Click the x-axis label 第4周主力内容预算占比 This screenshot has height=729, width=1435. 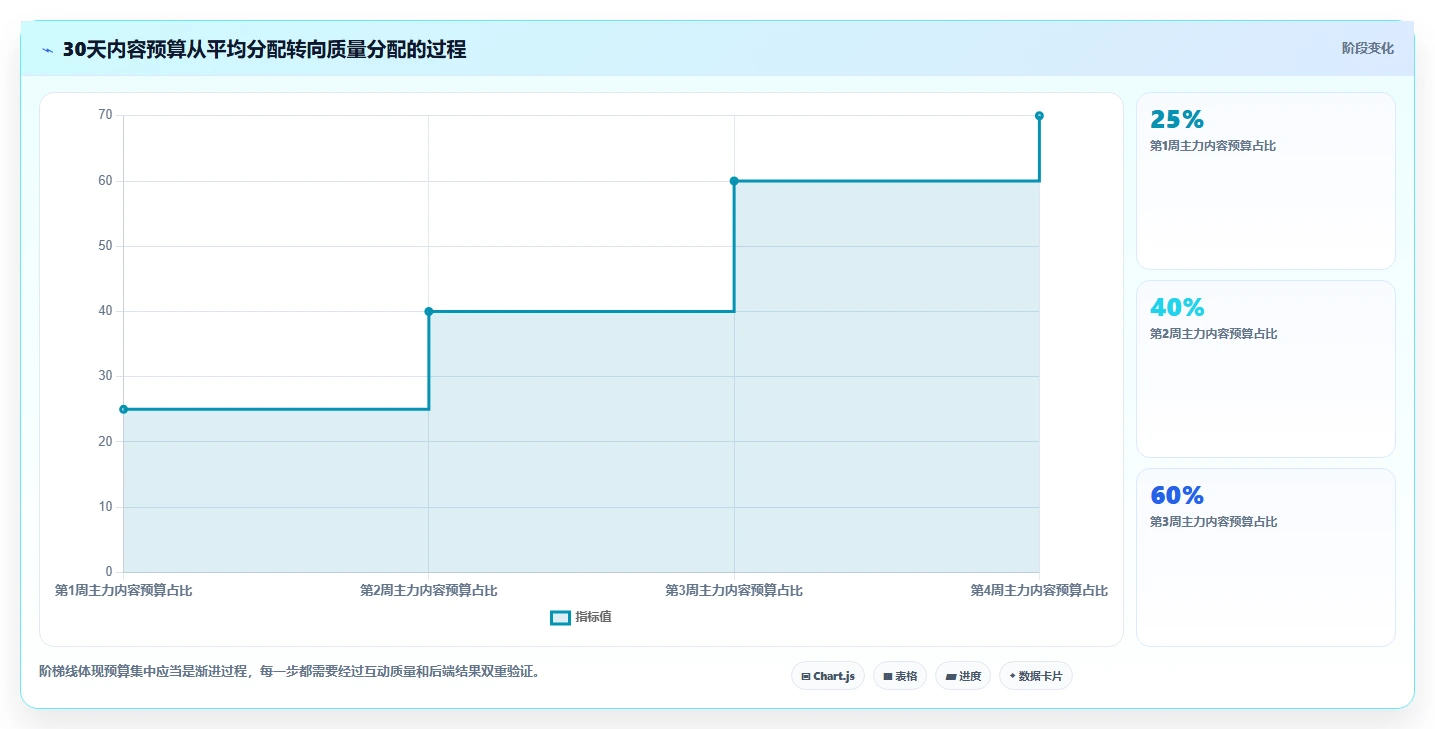coord(1039,591)
